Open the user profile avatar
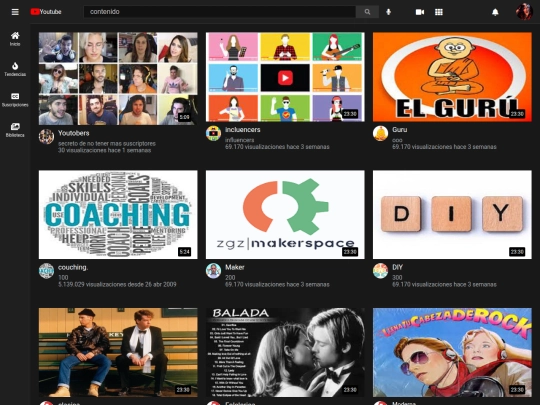This screenshot has width=540, height=405. pyautogui.click(x=524, y=12)
